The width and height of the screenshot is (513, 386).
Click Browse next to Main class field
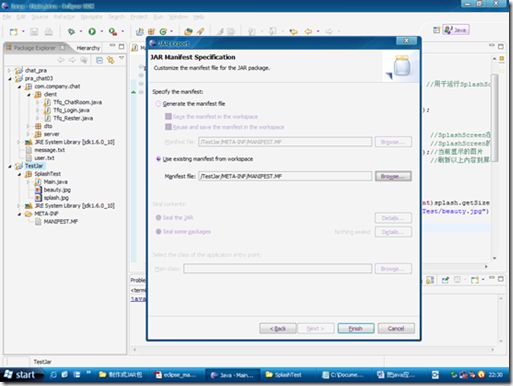pos(393,269)
